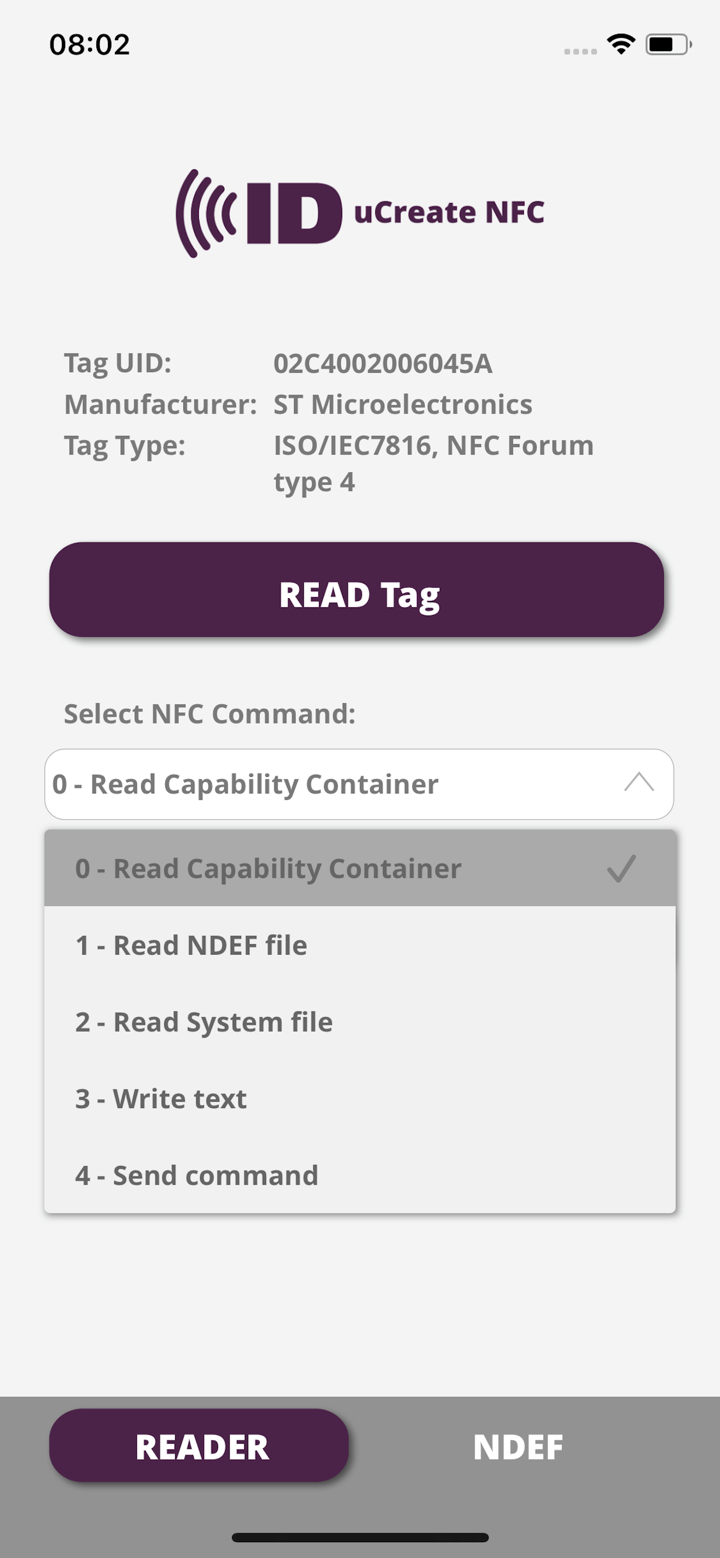Collapse the NFC command dropdown chevron
This screenshot has height=1558, width=720.
[640, 783]
